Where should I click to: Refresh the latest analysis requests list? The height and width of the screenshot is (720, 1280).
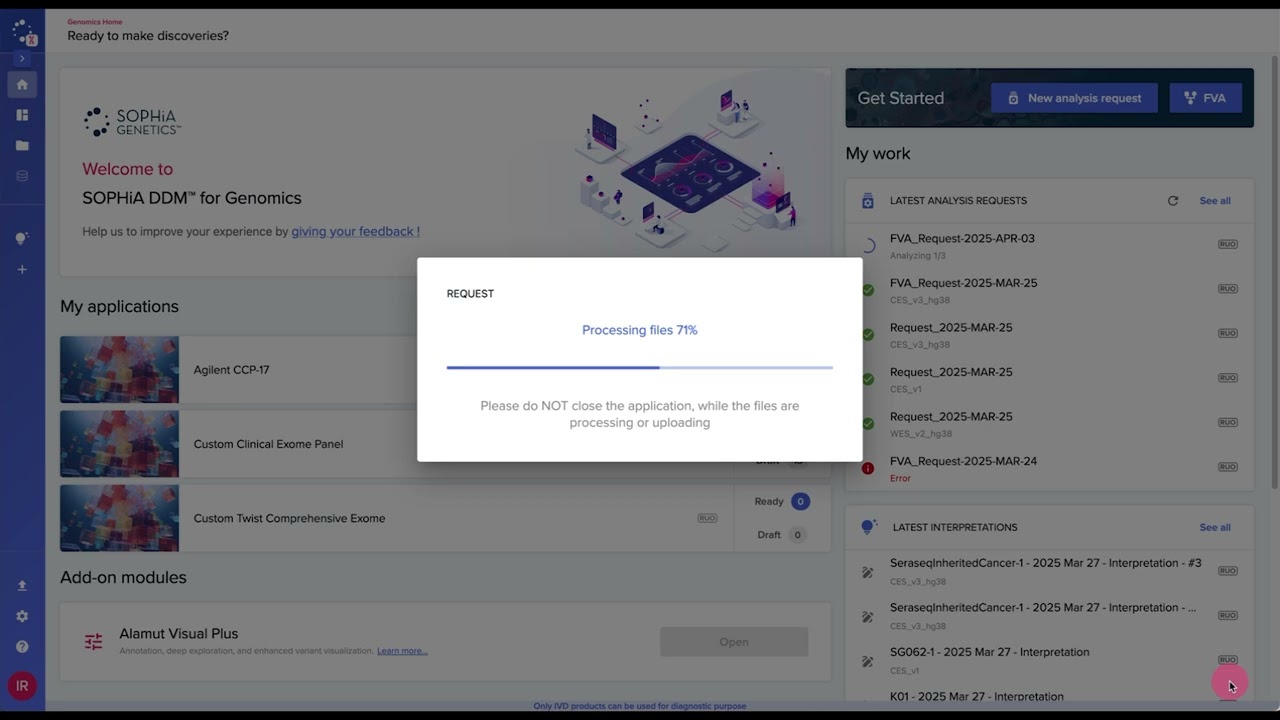coord(1173,201)
